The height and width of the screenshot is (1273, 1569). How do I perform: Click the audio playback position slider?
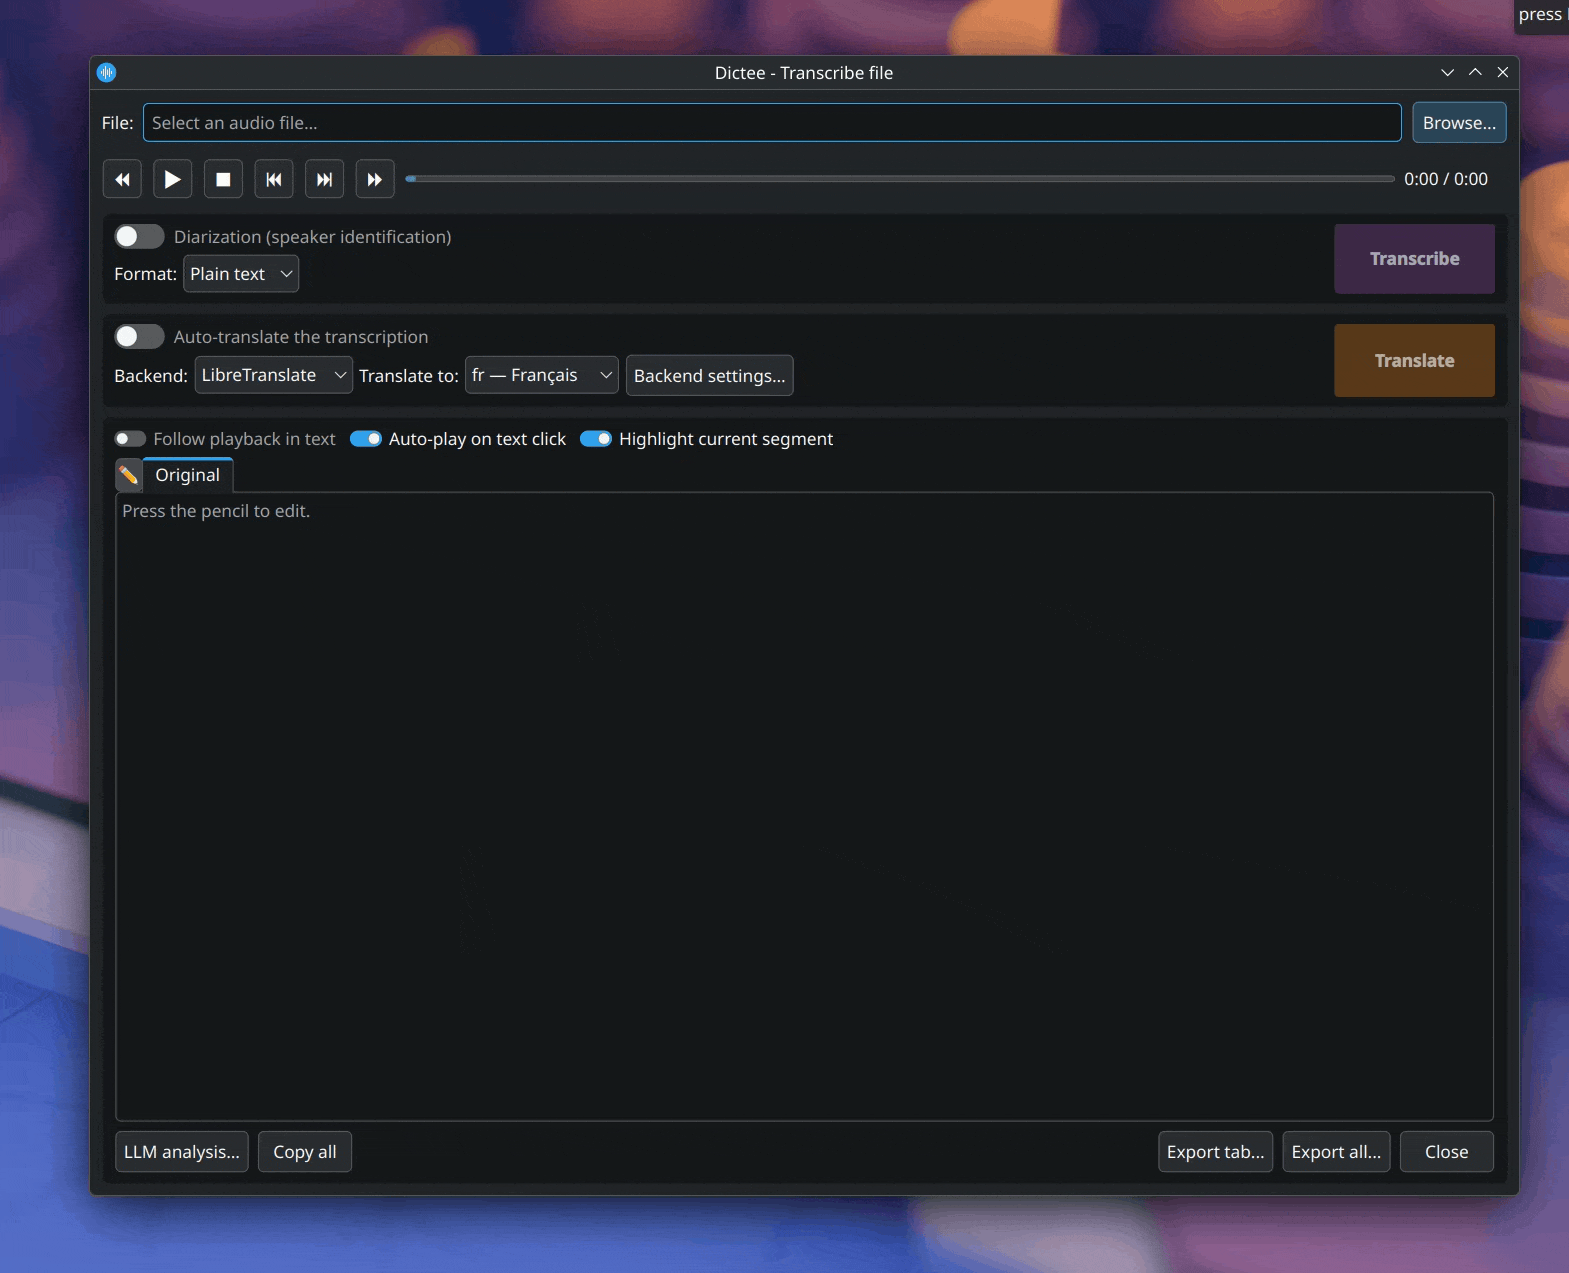point(900,179)
